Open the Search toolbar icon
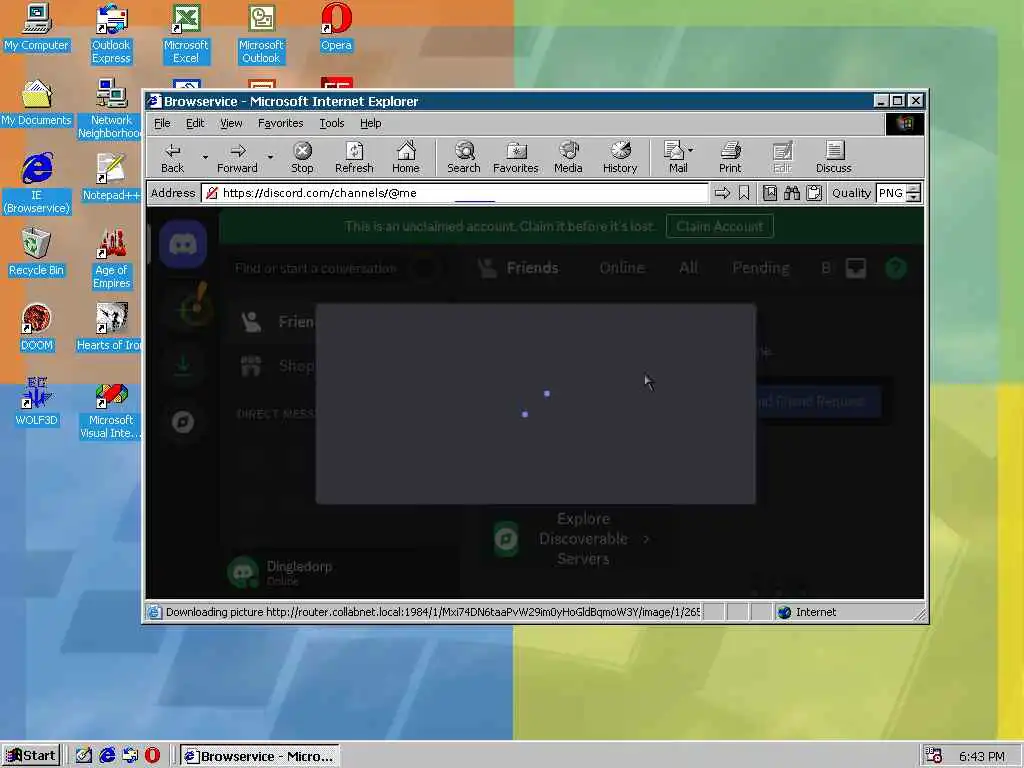This screenshot has height=768, width=1024. click(464, 151)
